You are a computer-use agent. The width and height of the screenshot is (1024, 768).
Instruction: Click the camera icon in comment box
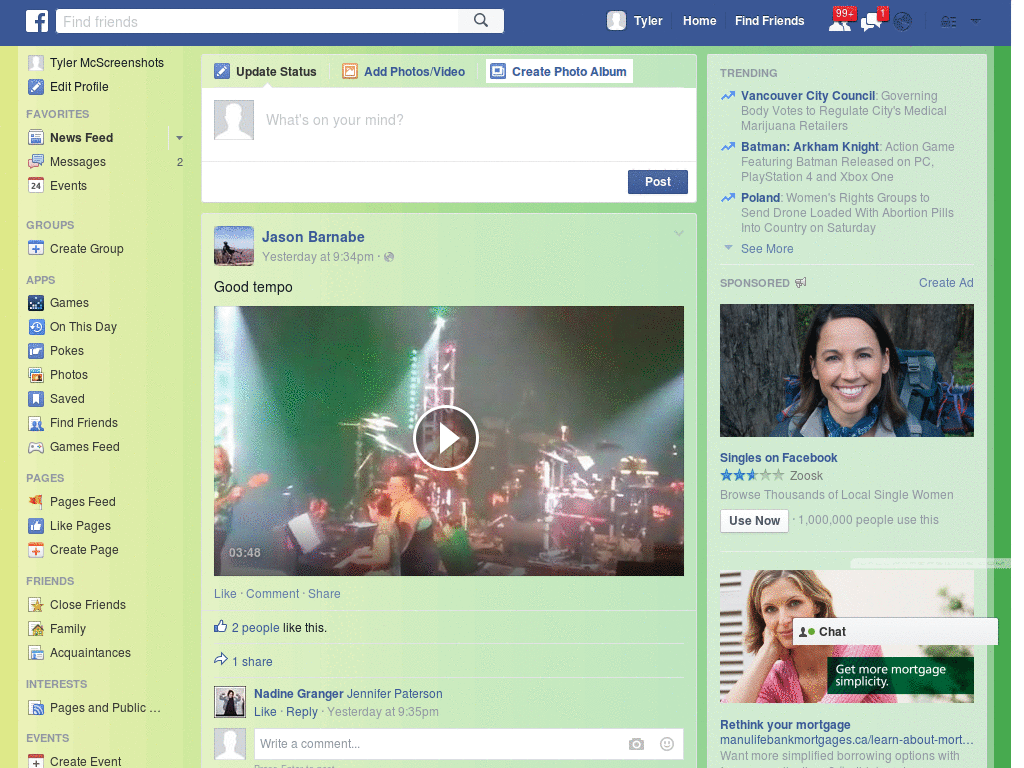(636, 744)
